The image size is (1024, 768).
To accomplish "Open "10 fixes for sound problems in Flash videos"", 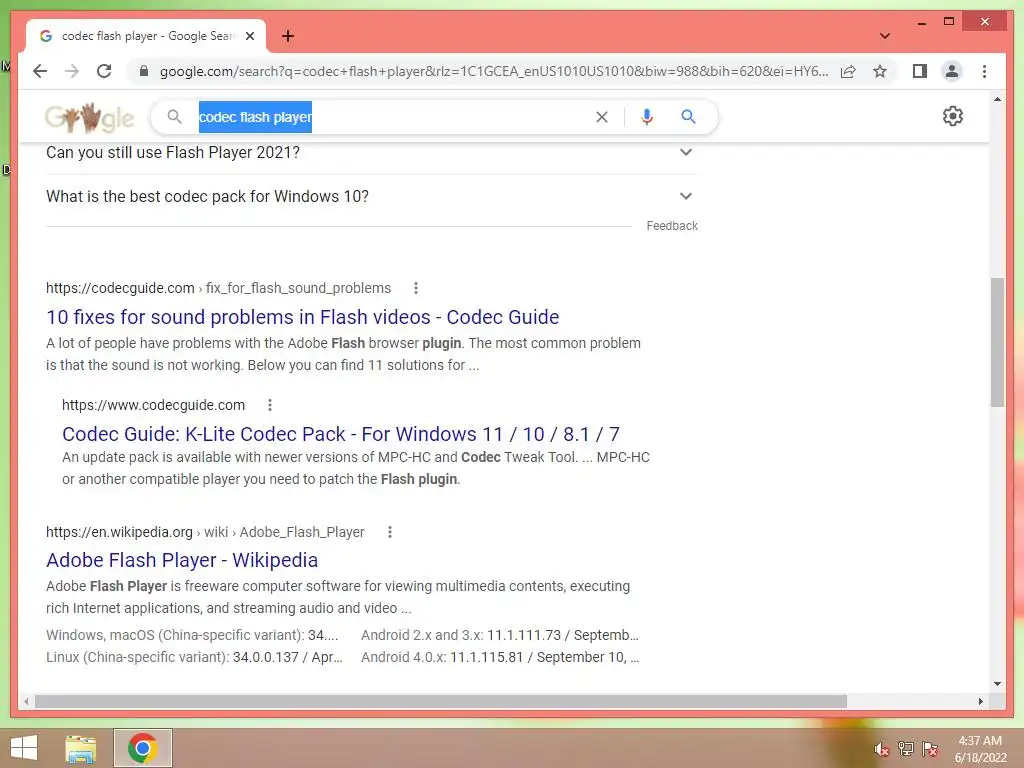I will [x=302, y=317].
